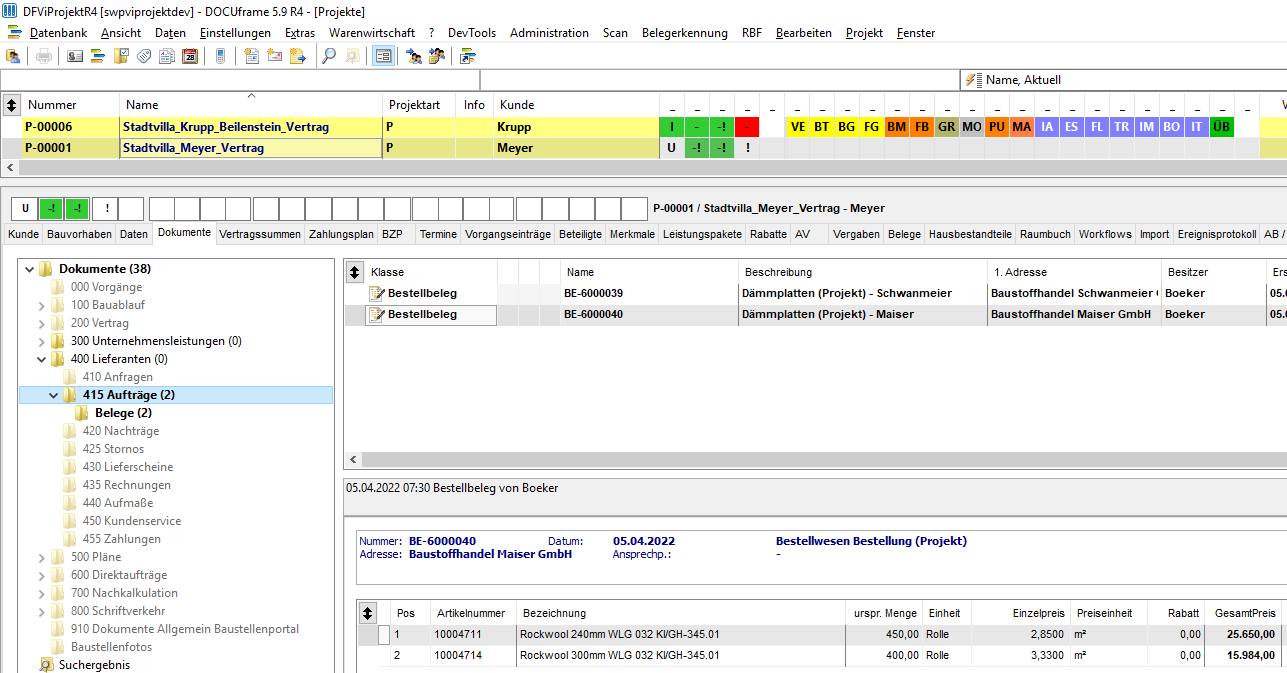Open the Leistungspakete tab
The width and height of the screenshot is (1287, 673).
(702, 234)
